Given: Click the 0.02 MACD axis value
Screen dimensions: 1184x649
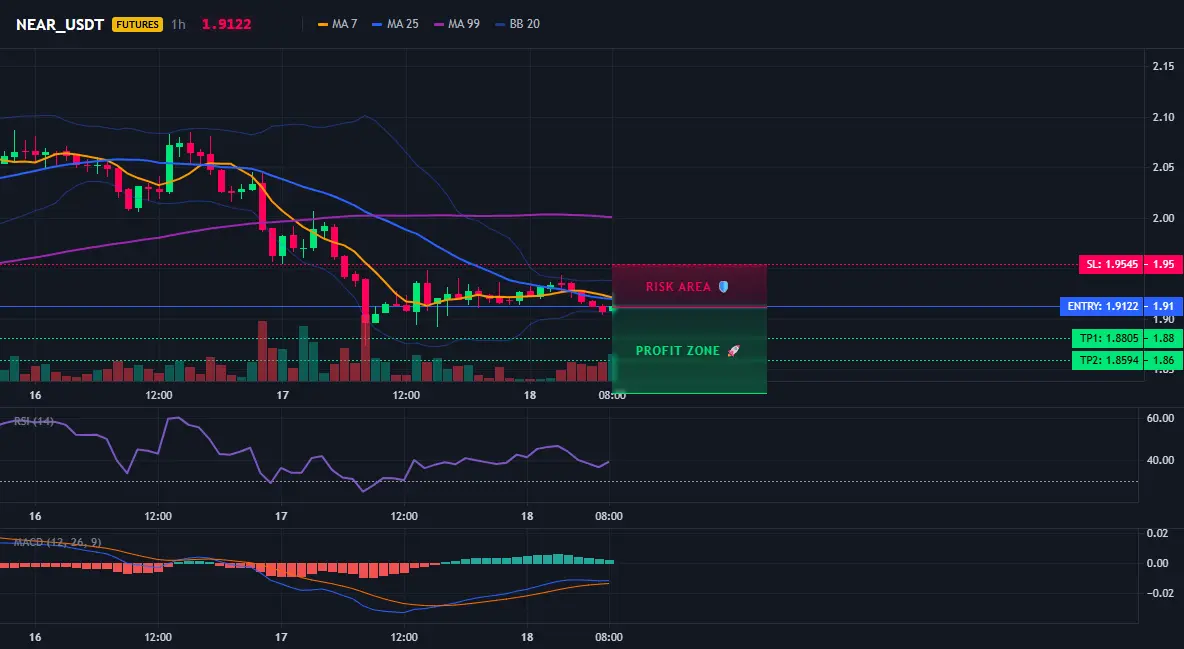Looking at the screenshot, I should [1158, 533].
